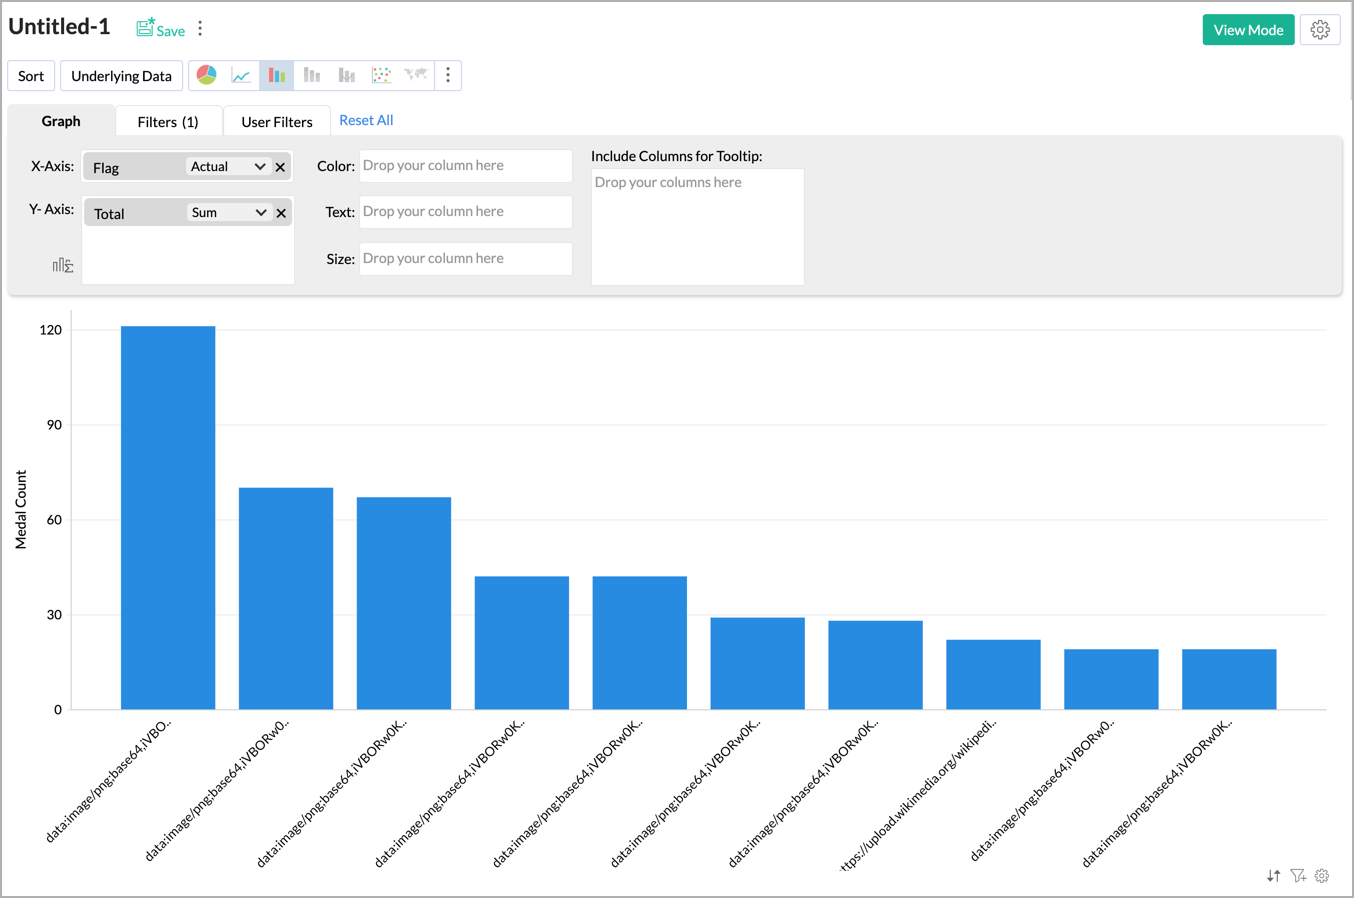The width and height of the screenshot is (1354, 898).
Task: Click the second bar valued near 70
Action: click(286, 599)
